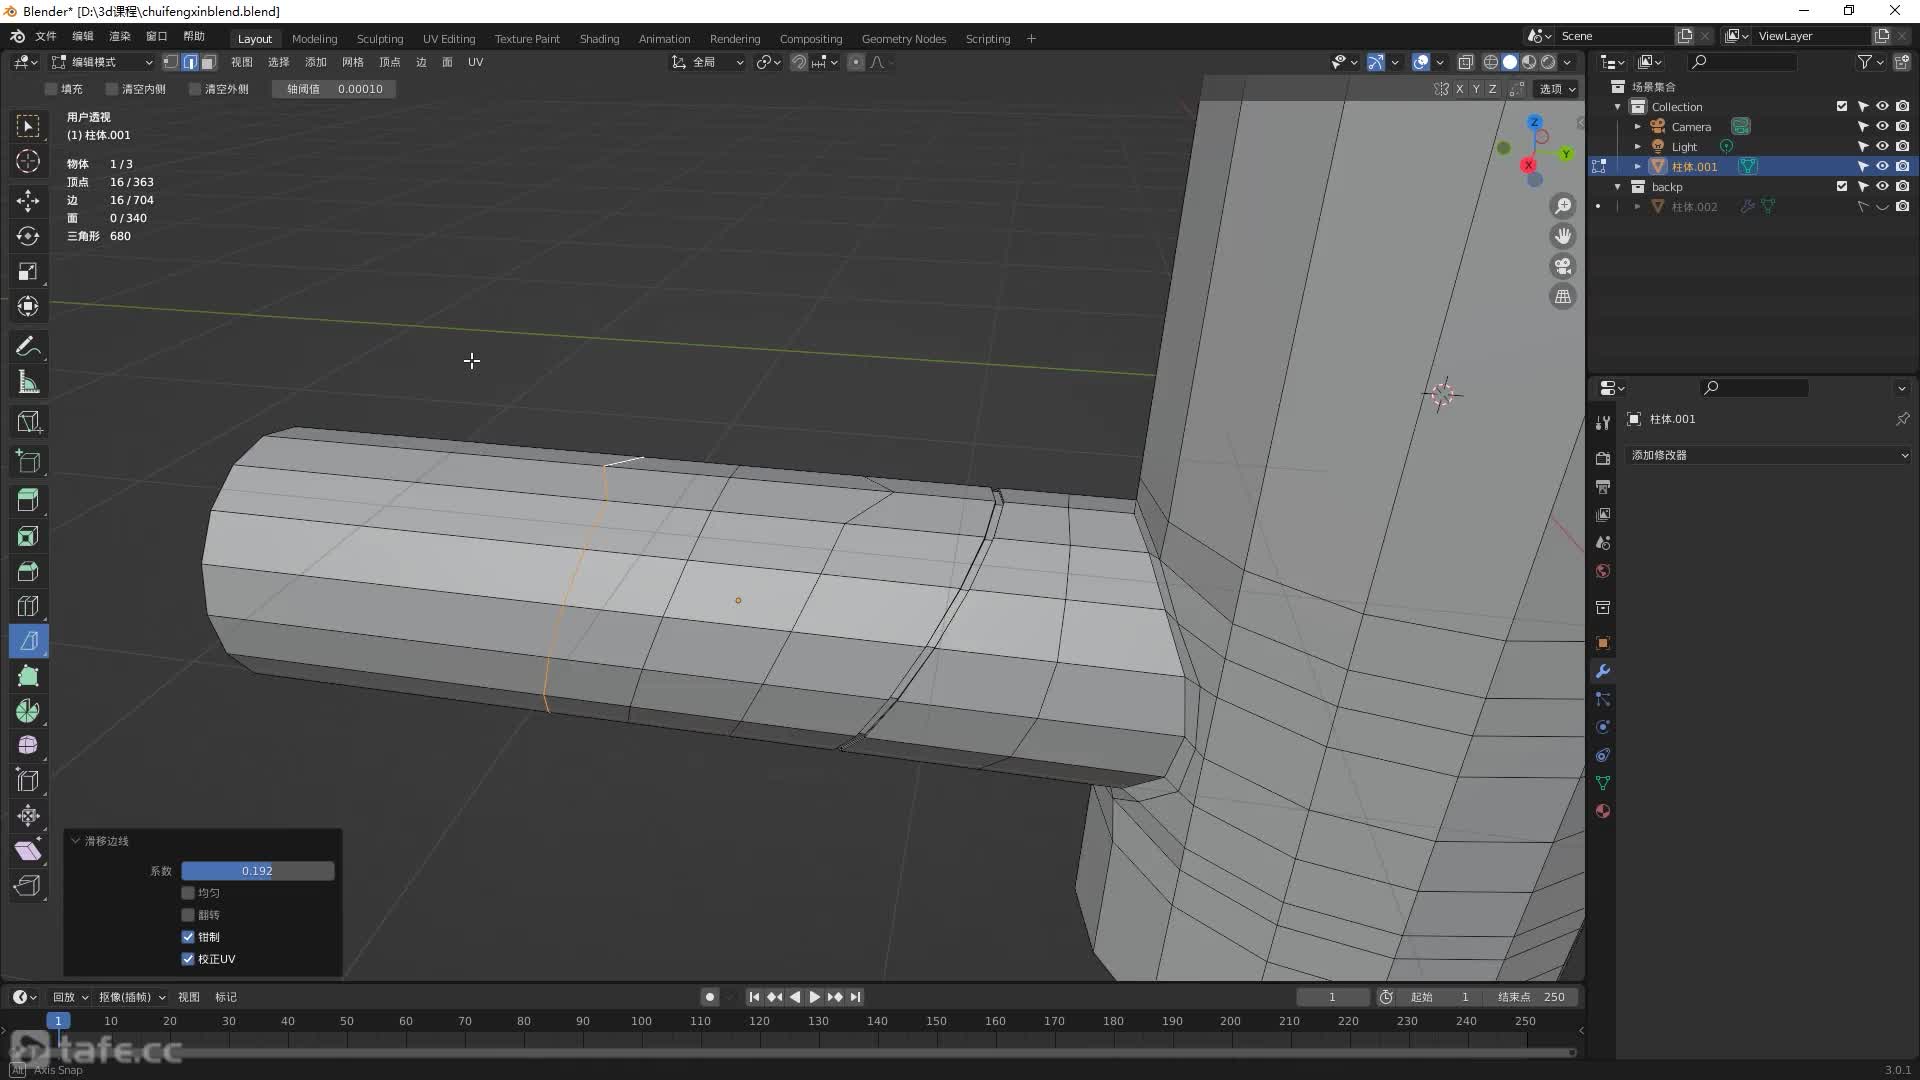Choose the Edge Slide tool

click(28, 781)
